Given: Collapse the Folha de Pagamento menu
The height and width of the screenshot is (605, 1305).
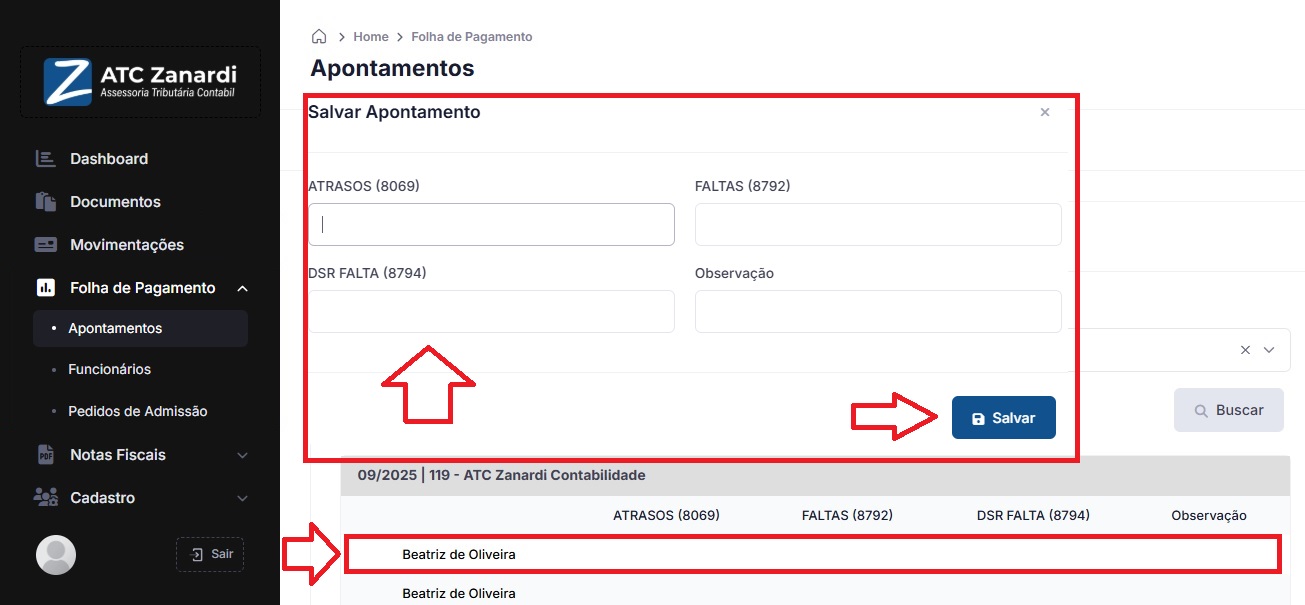Looking at the screenshot, I should pyautogui.click(x=242, y=289).
